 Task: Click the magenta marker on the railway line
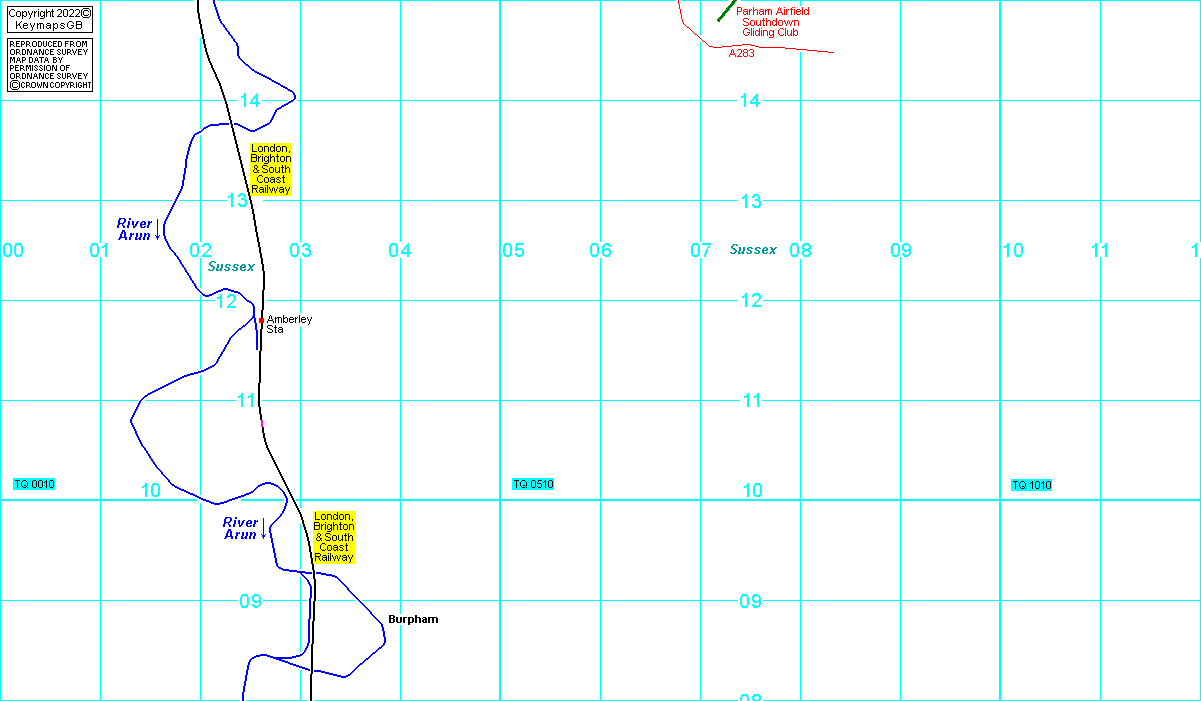(262, 423)
